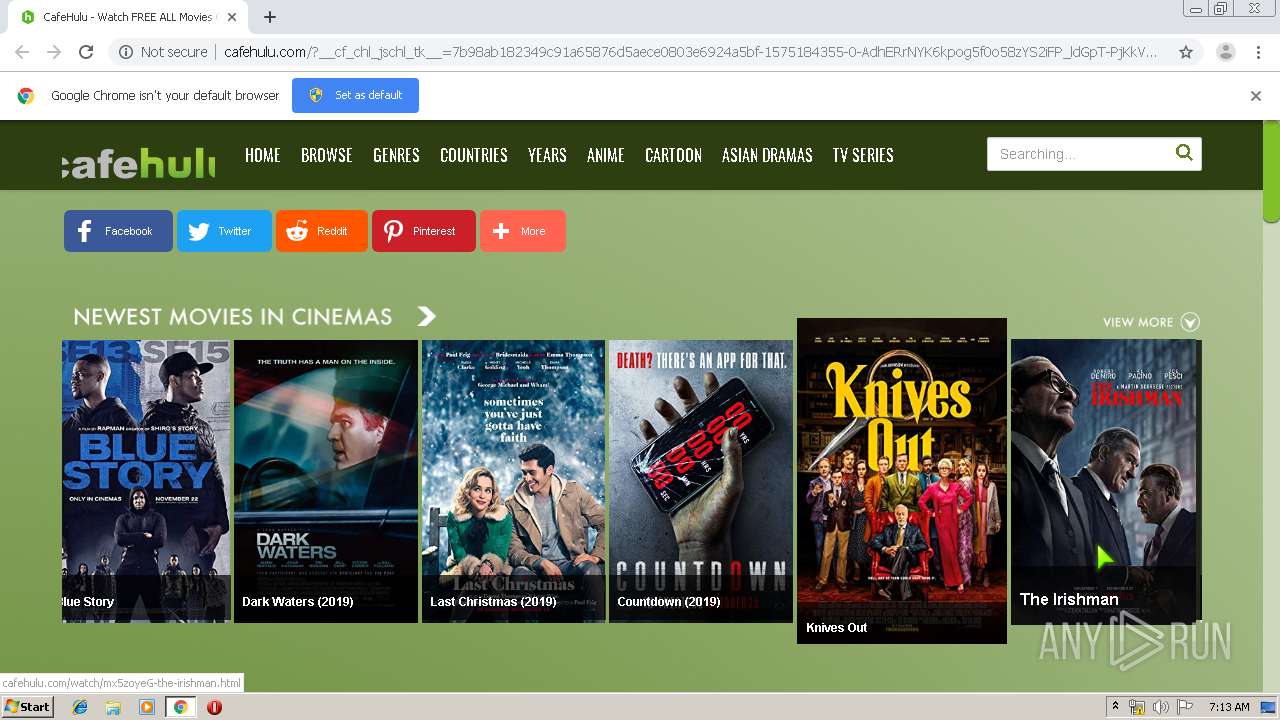Open the COUNTRIES menu
Screen dimensions: 1280x720
[x=474, y=155]
